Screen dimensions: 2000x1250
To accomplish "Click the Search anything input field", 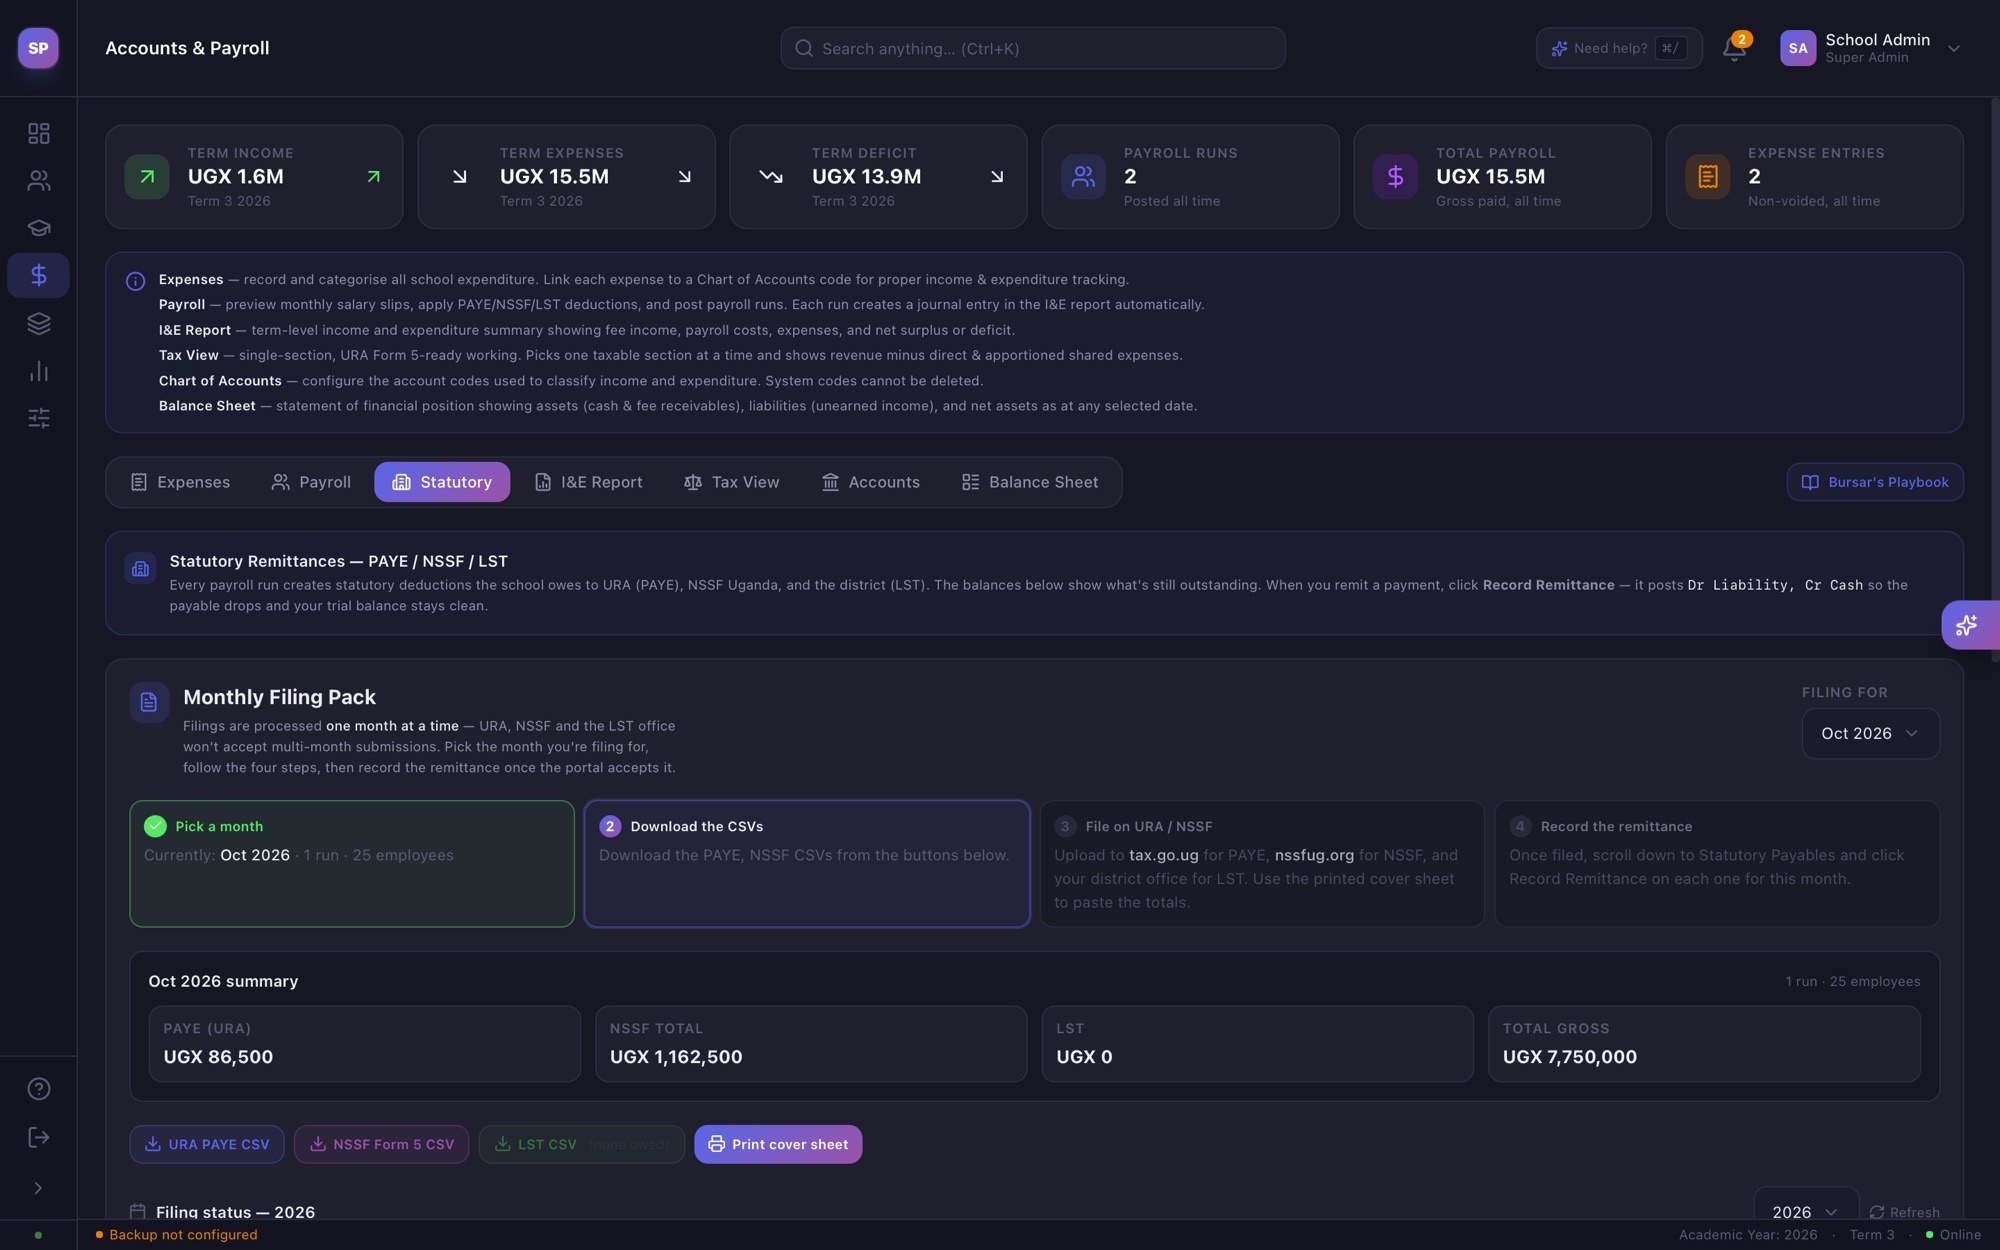I will pyautogui.click(x=1033, y=48).
